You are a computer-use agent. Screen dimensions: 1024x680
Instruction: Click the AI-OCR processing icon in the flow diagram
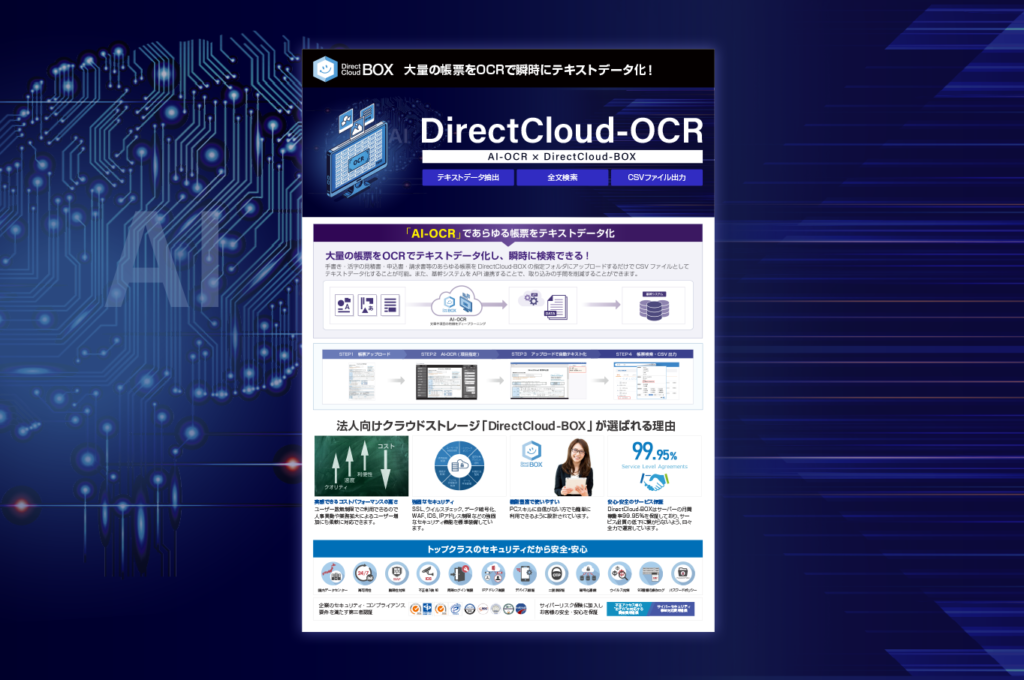pos(456,302)
